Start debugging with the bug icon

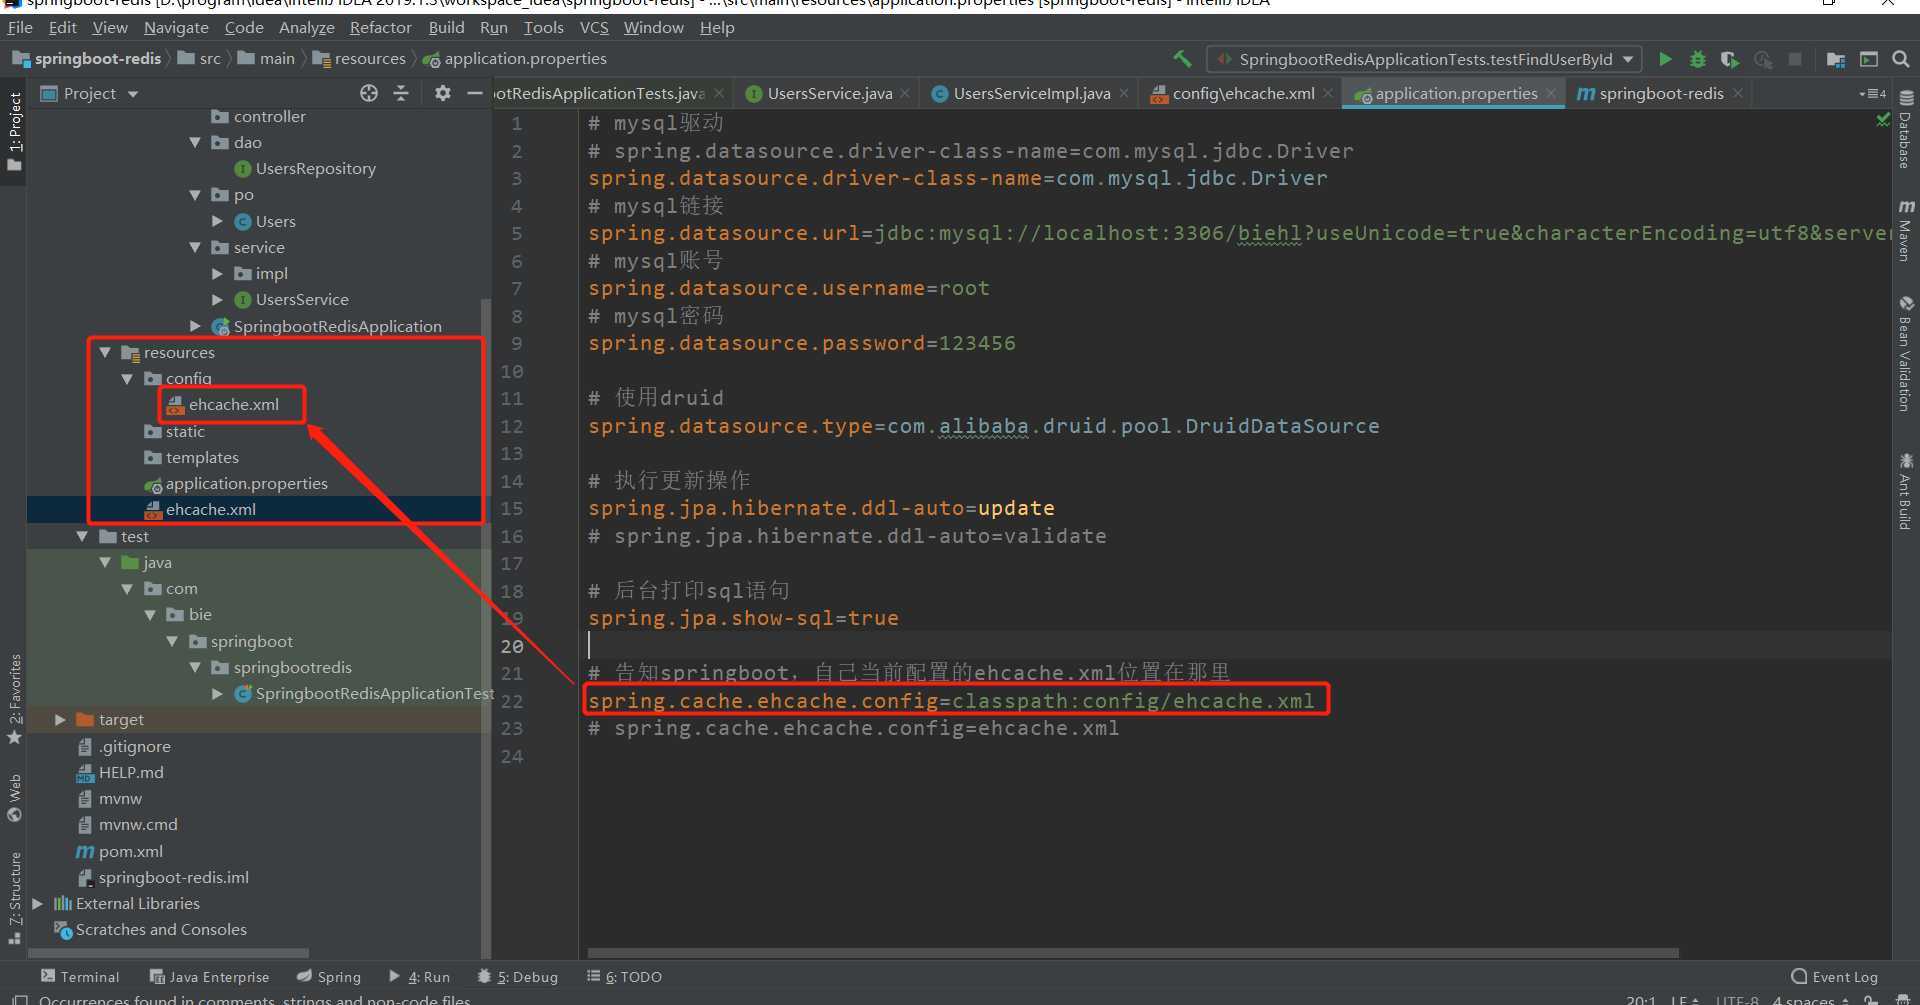(x=1697, y=59)
